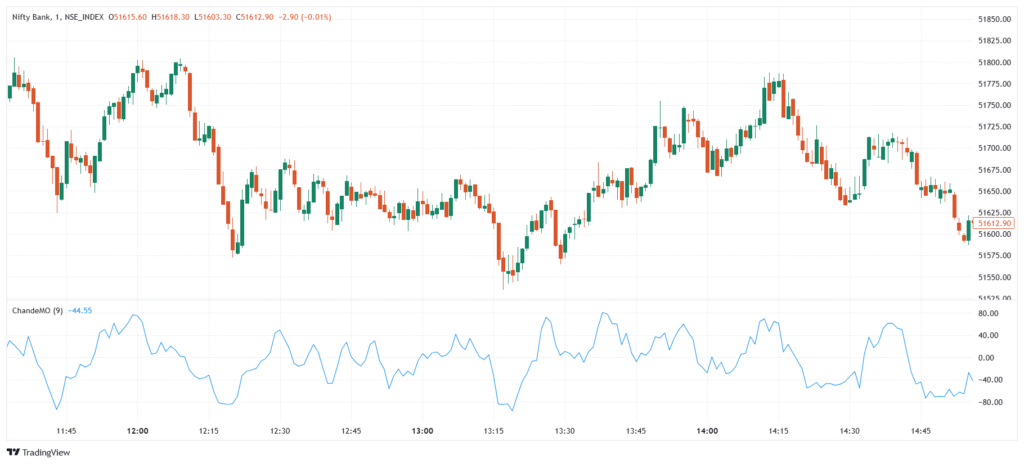The width and height of the screenshot is (1024, 464).
Task: Click the 11:45 time axis label
Action: click(x=67, y=430)
